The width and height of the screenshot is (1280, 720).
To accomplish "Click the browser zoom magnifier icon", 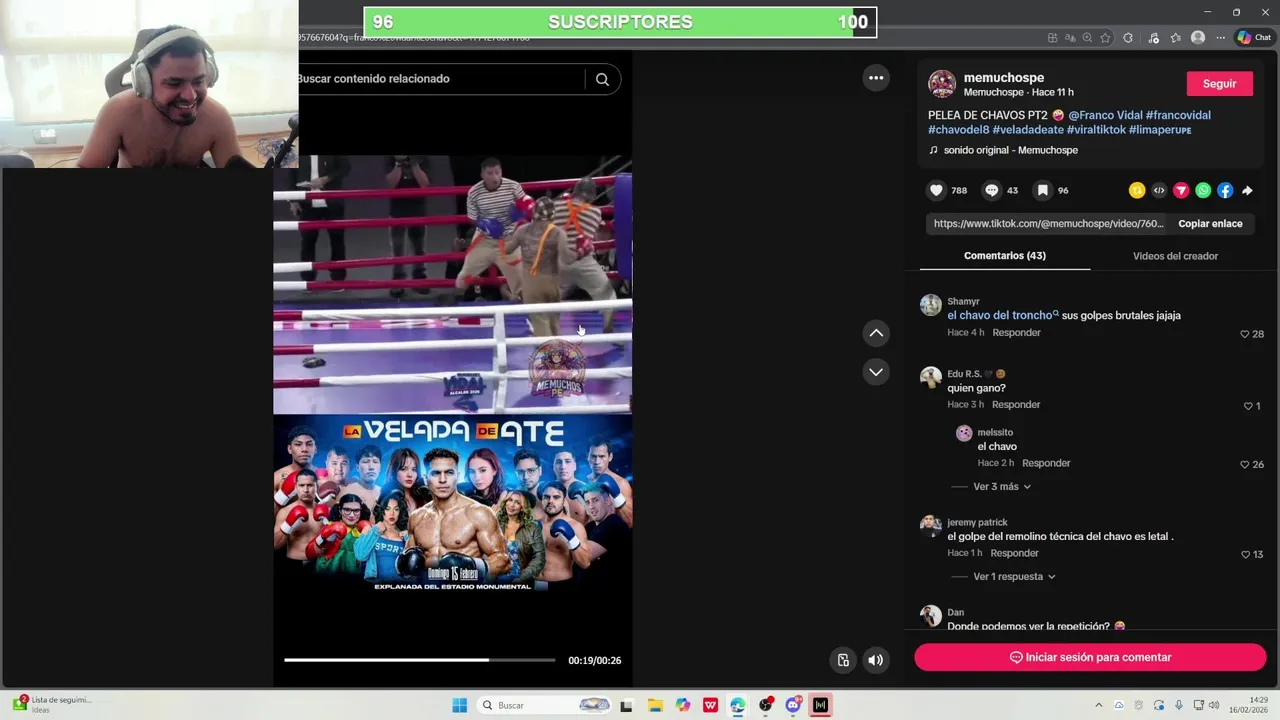I will click(x=1087, y=38).
